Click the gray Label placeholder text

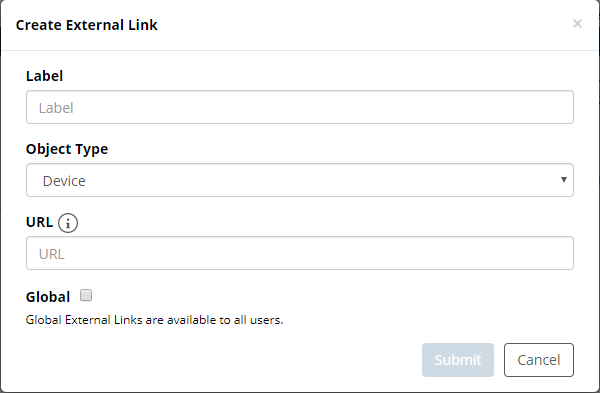click(56, 108)
